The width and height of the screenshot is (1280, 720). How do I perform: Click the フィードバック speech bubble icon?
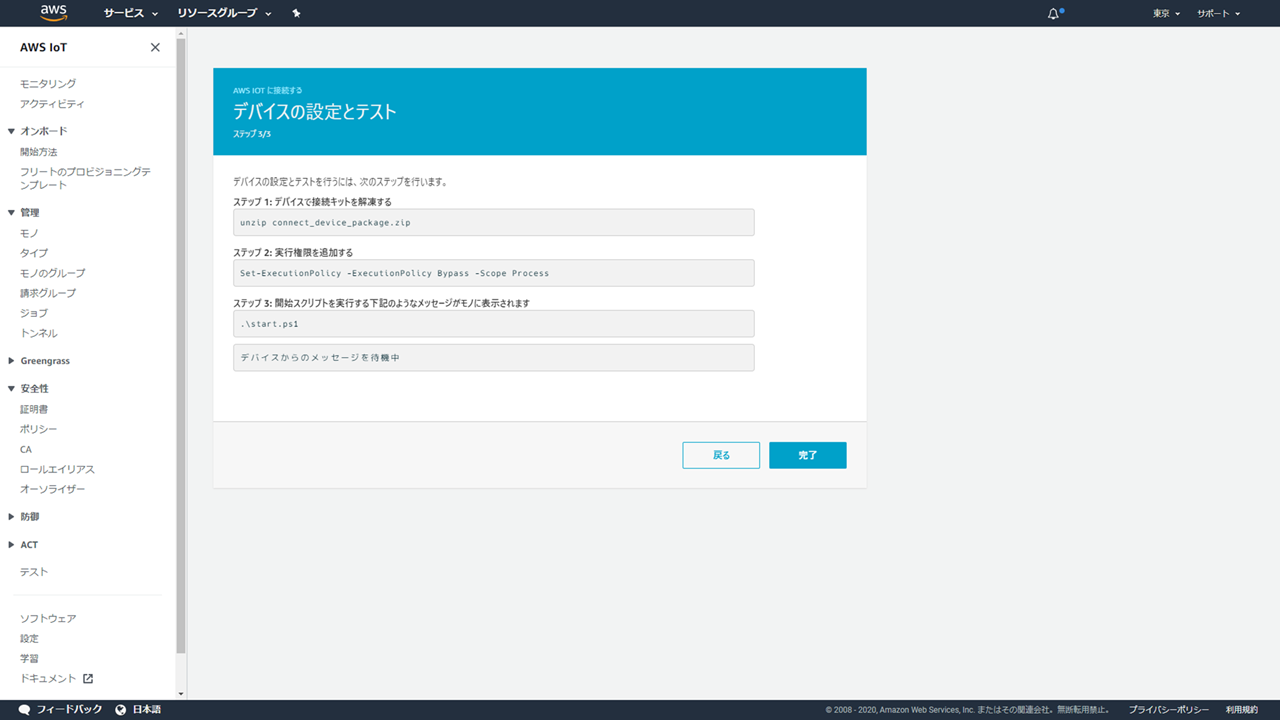24,709
